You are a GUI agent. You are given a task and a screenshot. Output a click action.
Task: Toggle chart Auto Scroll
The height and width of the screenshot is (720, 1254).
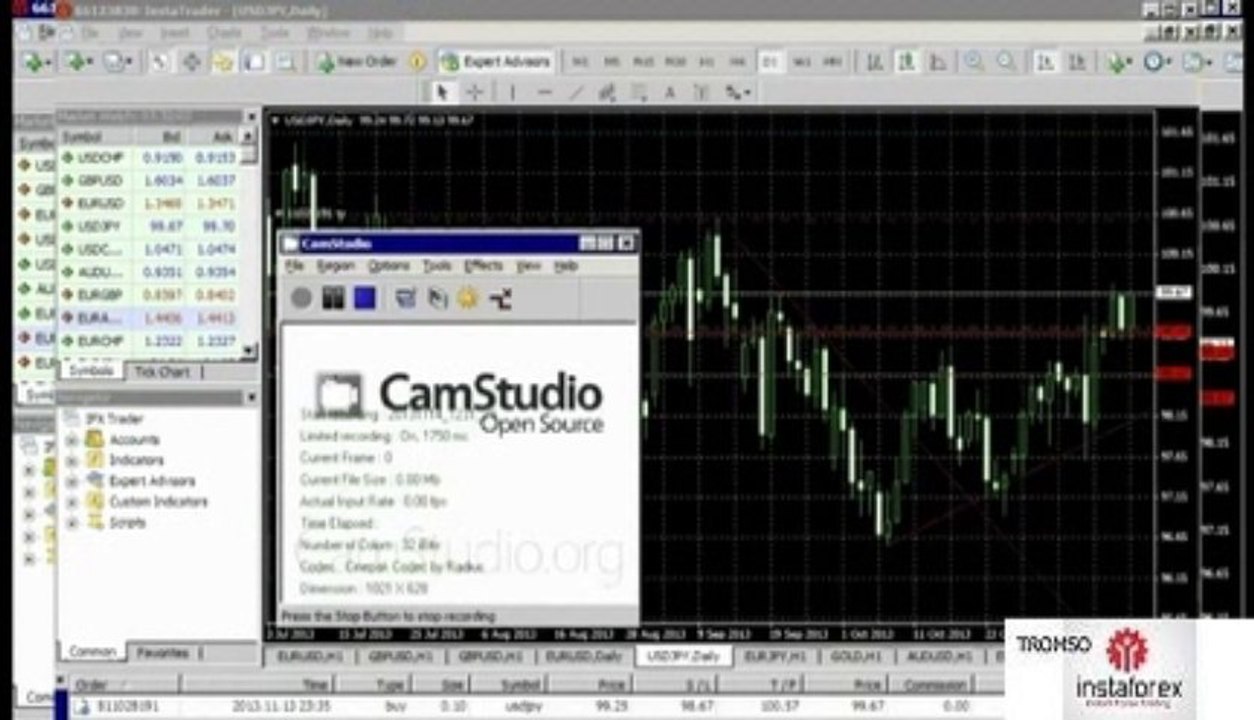click(1046, 62)
